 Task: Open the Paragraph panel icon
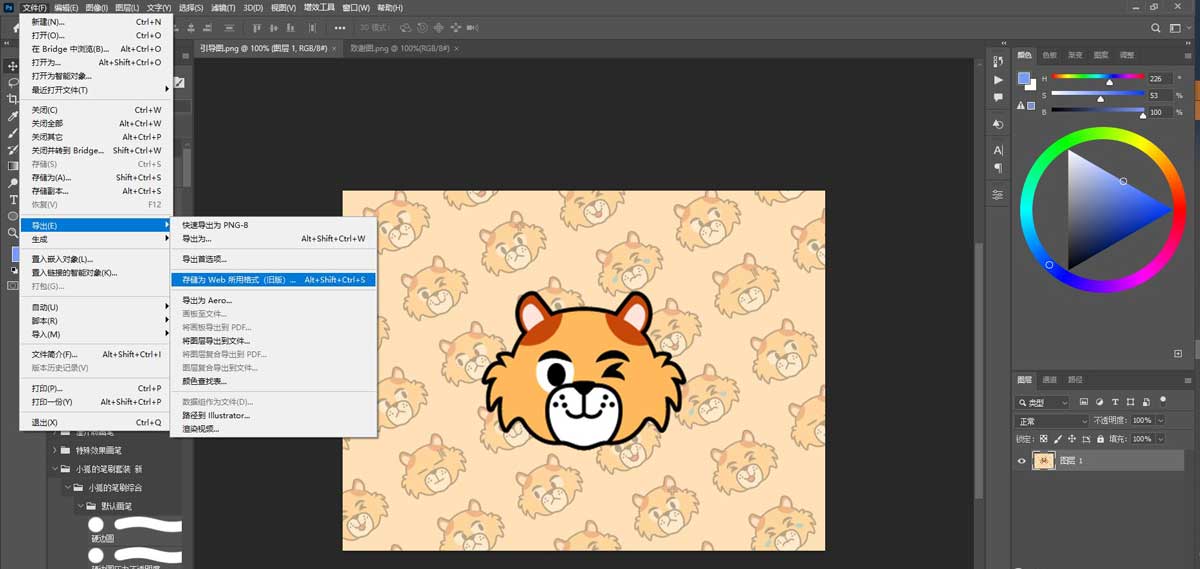tap(998, 168)
